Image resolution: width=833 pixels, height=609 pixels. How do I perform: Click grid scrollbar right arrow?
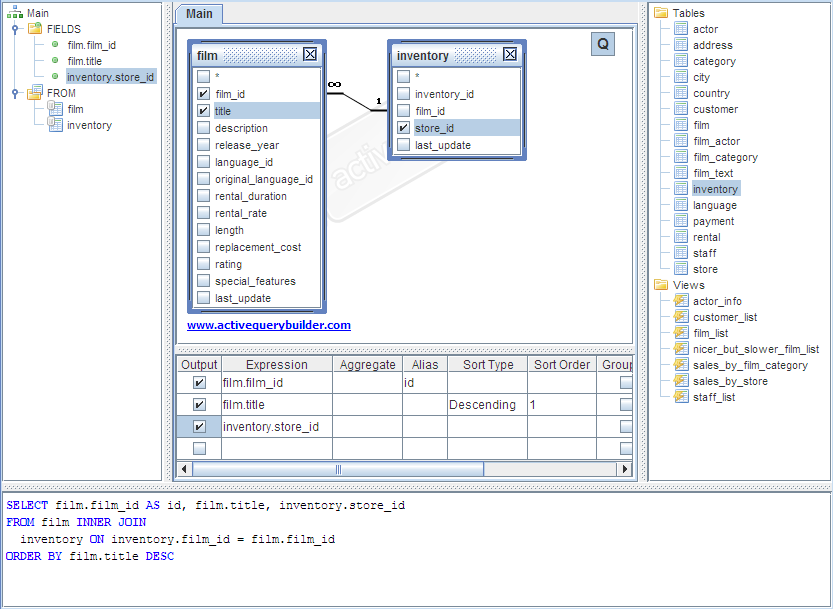pyautogui.click(x=625, y=469)
